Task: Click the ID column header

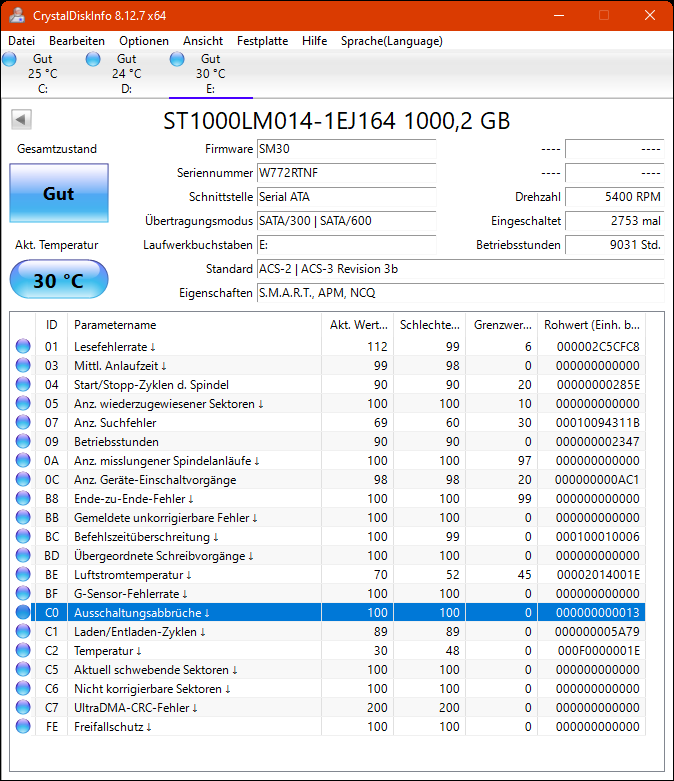Action: coord(51,325)
